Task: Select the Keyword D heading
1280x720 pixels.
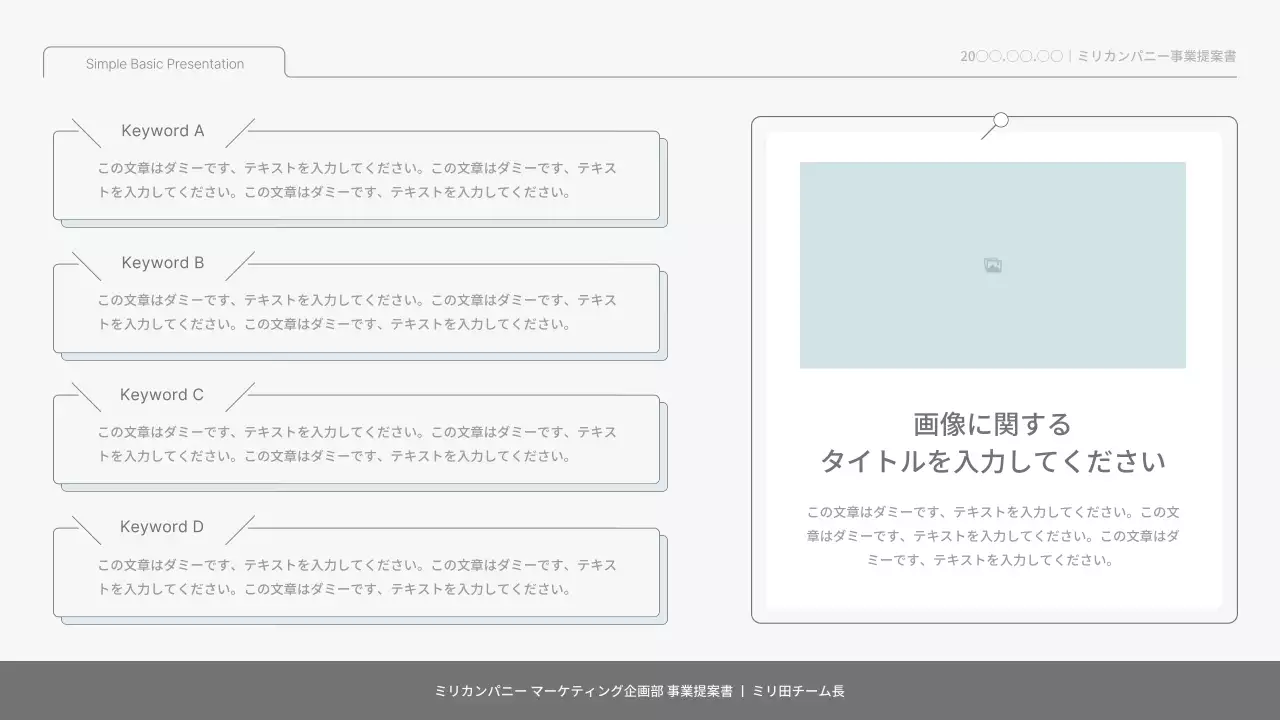Action: pos(162,526)
